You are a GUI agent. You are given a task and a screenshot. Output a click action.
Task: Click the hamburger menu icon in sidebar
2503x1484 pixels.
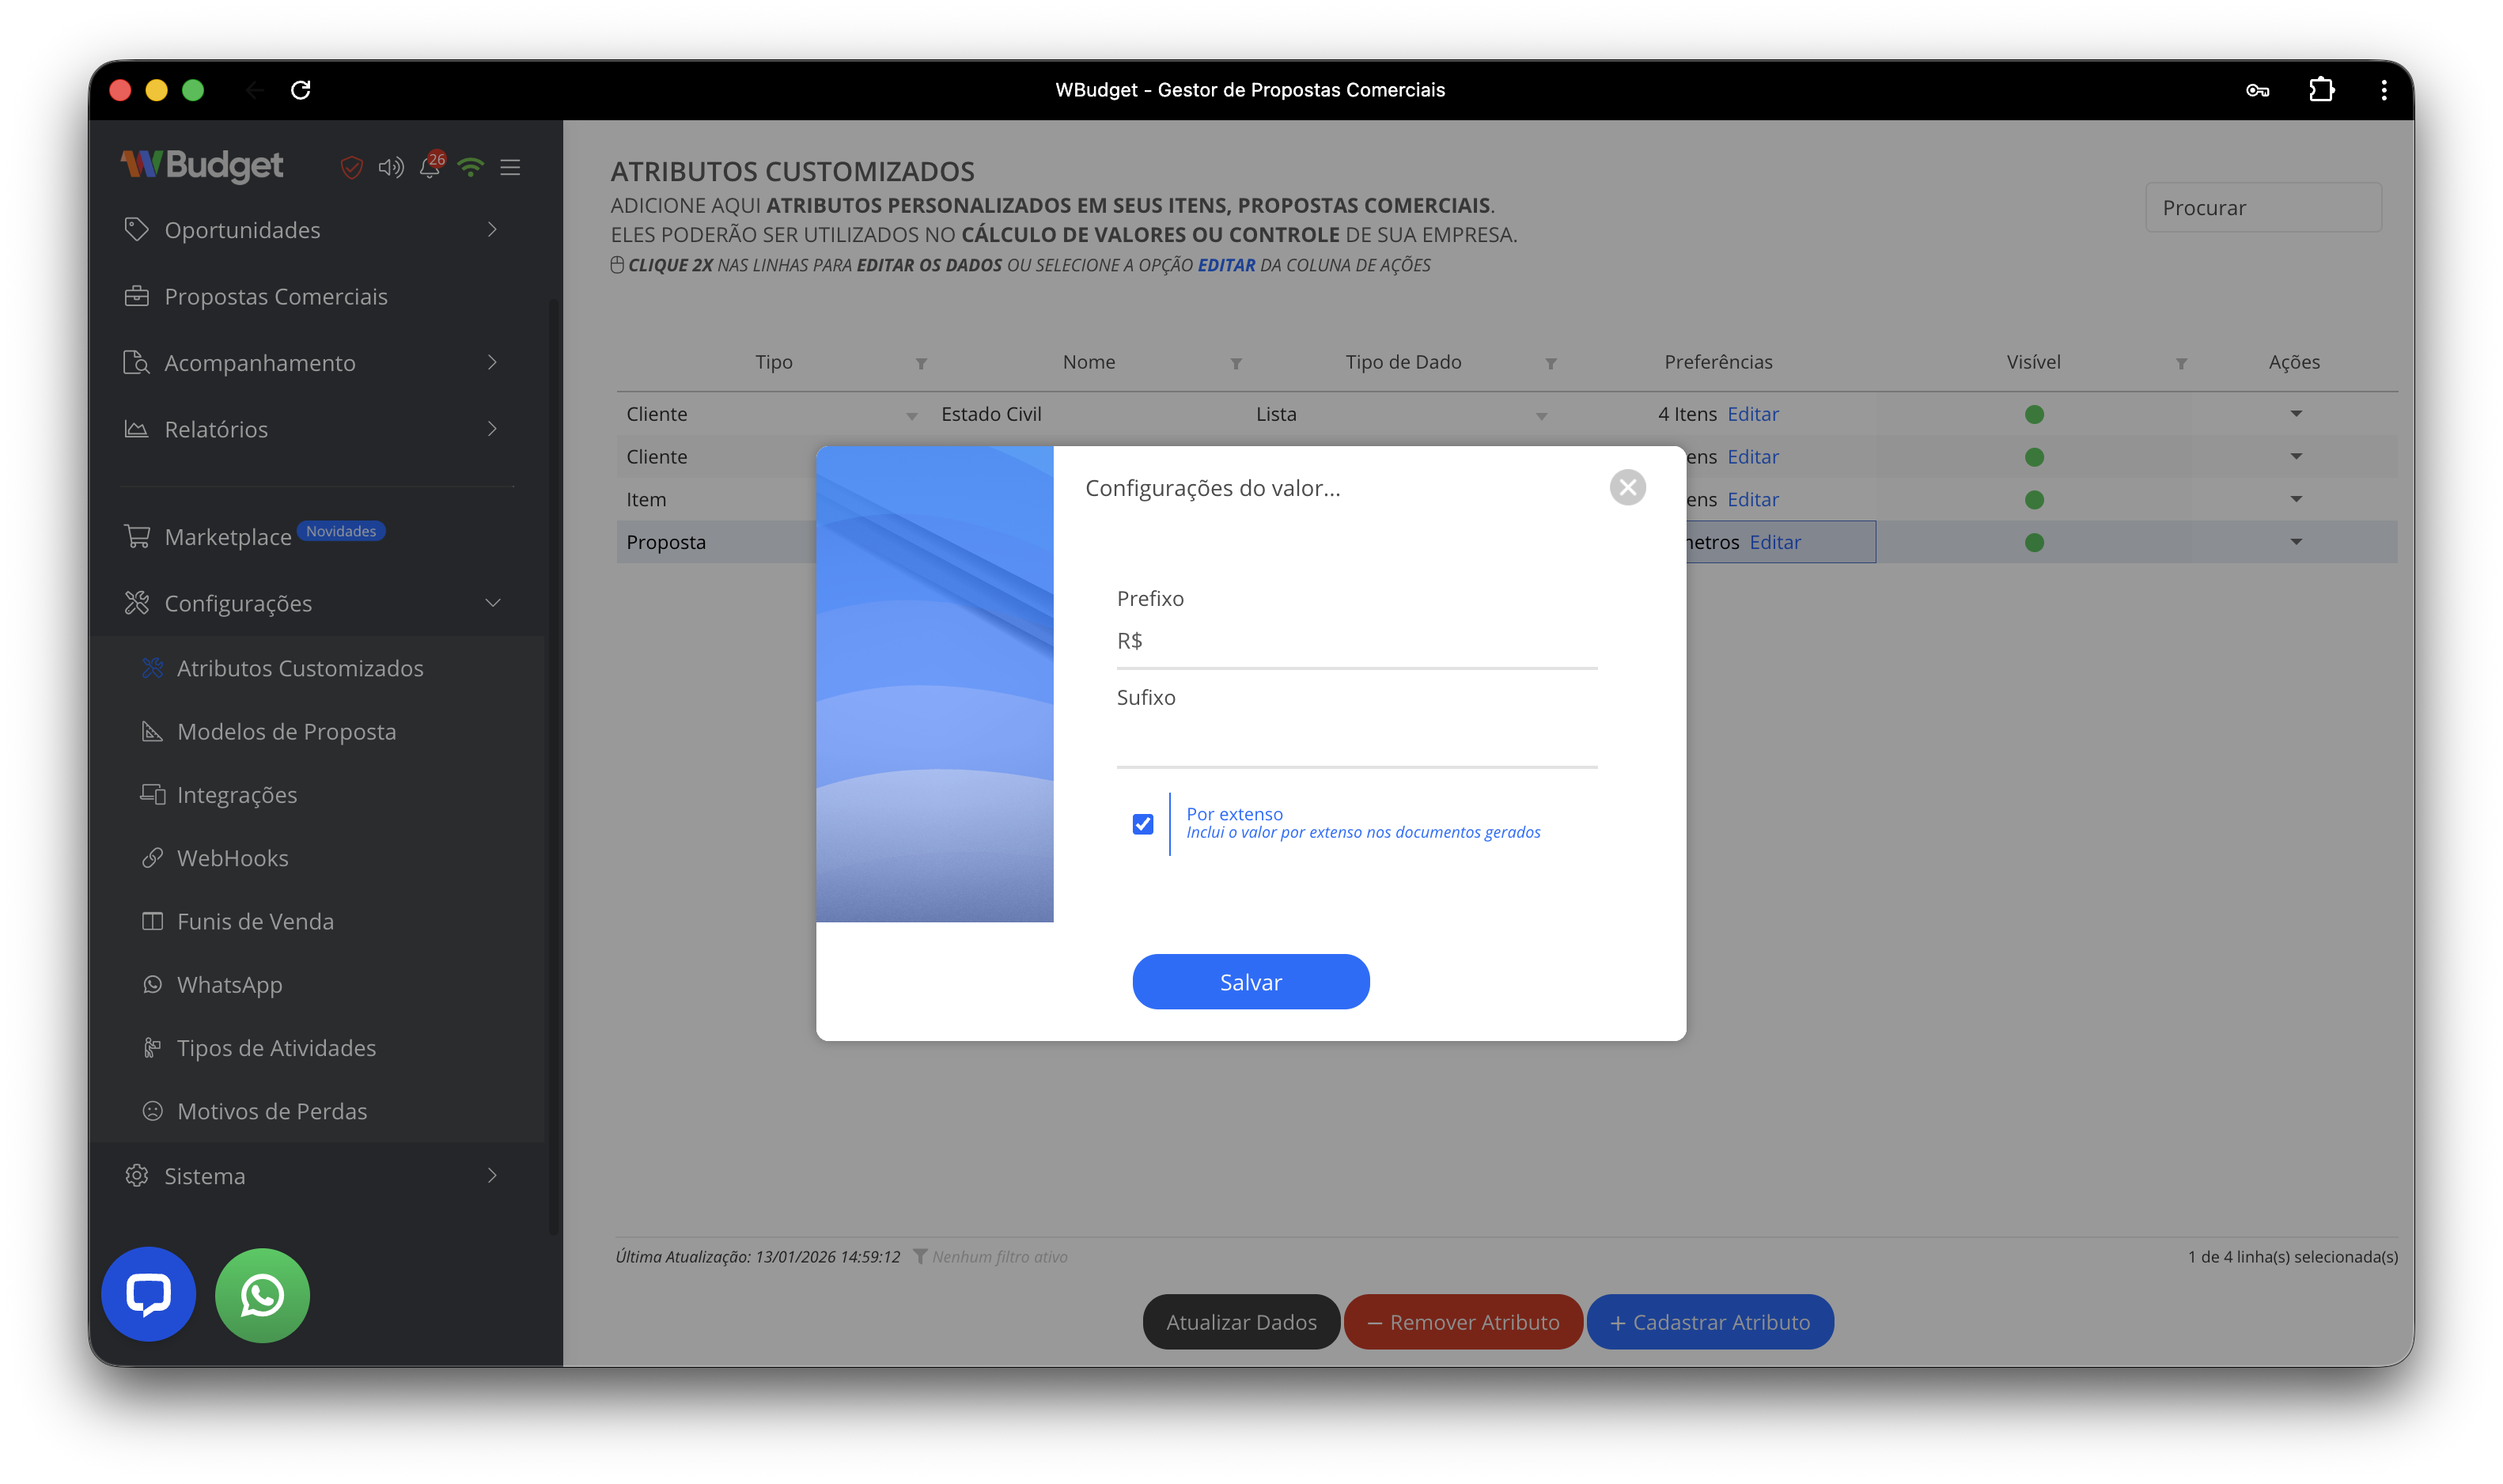coord(510,167)
